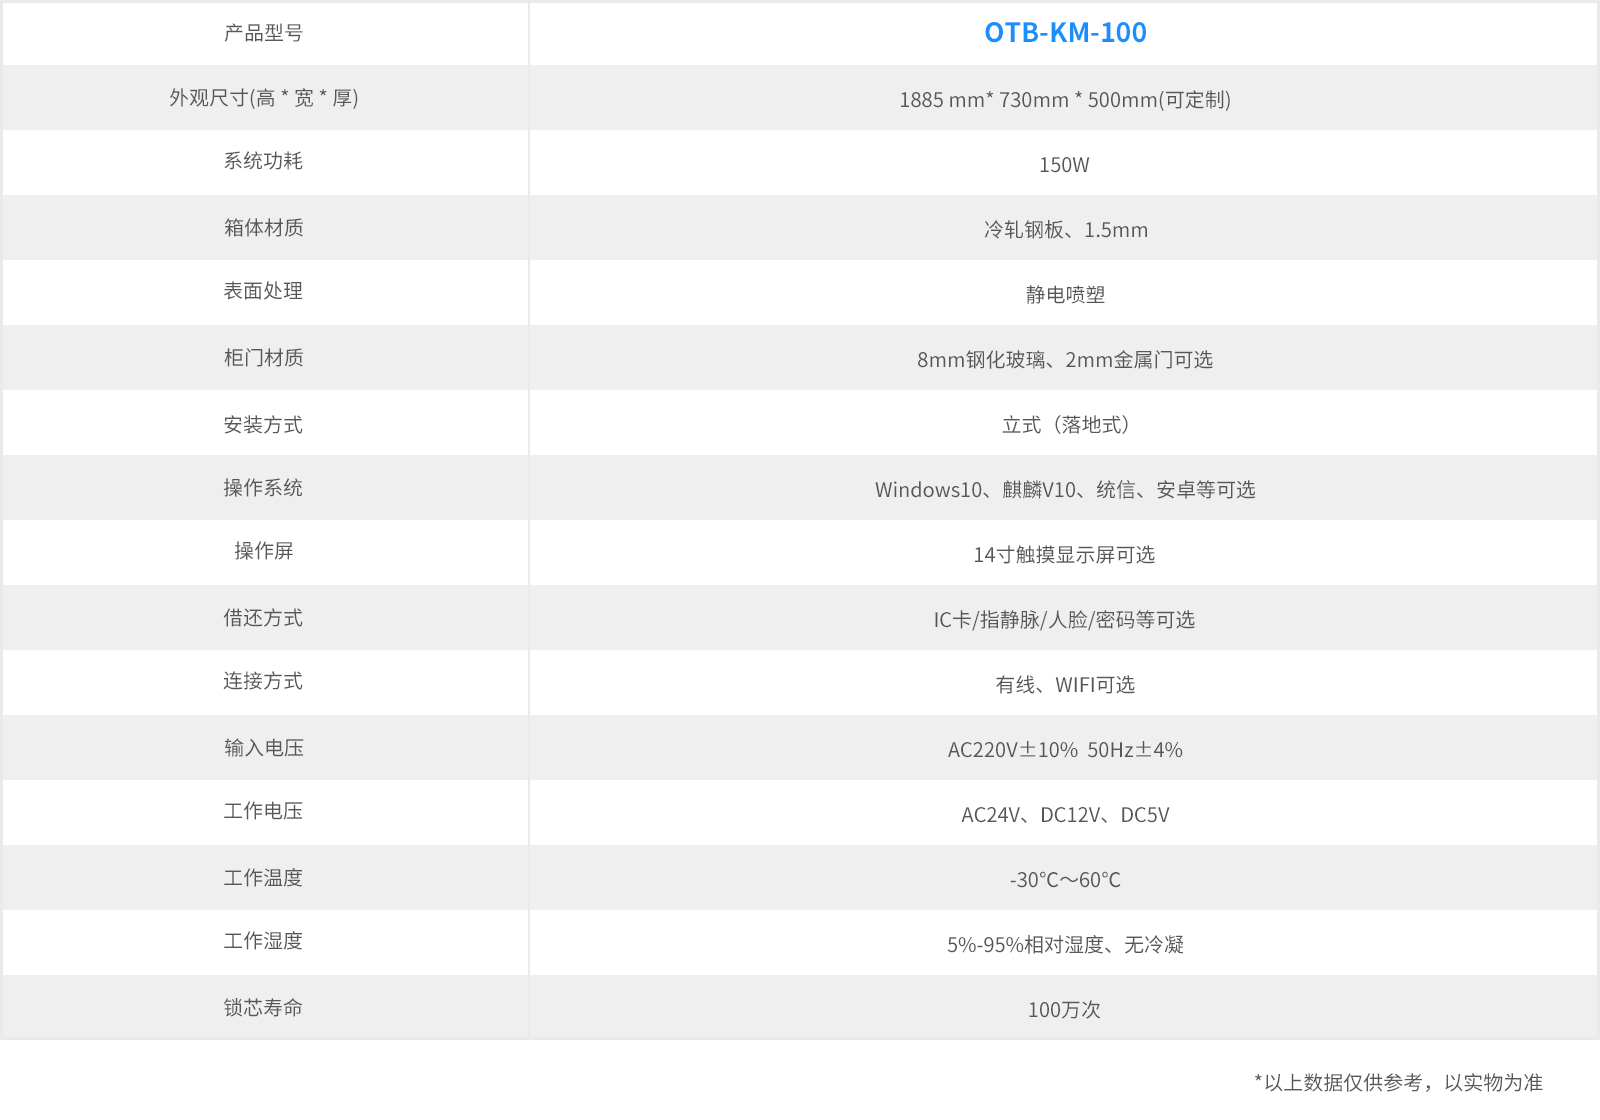Select the 静电喷塑 surface treatment value

click(1065, 295)
